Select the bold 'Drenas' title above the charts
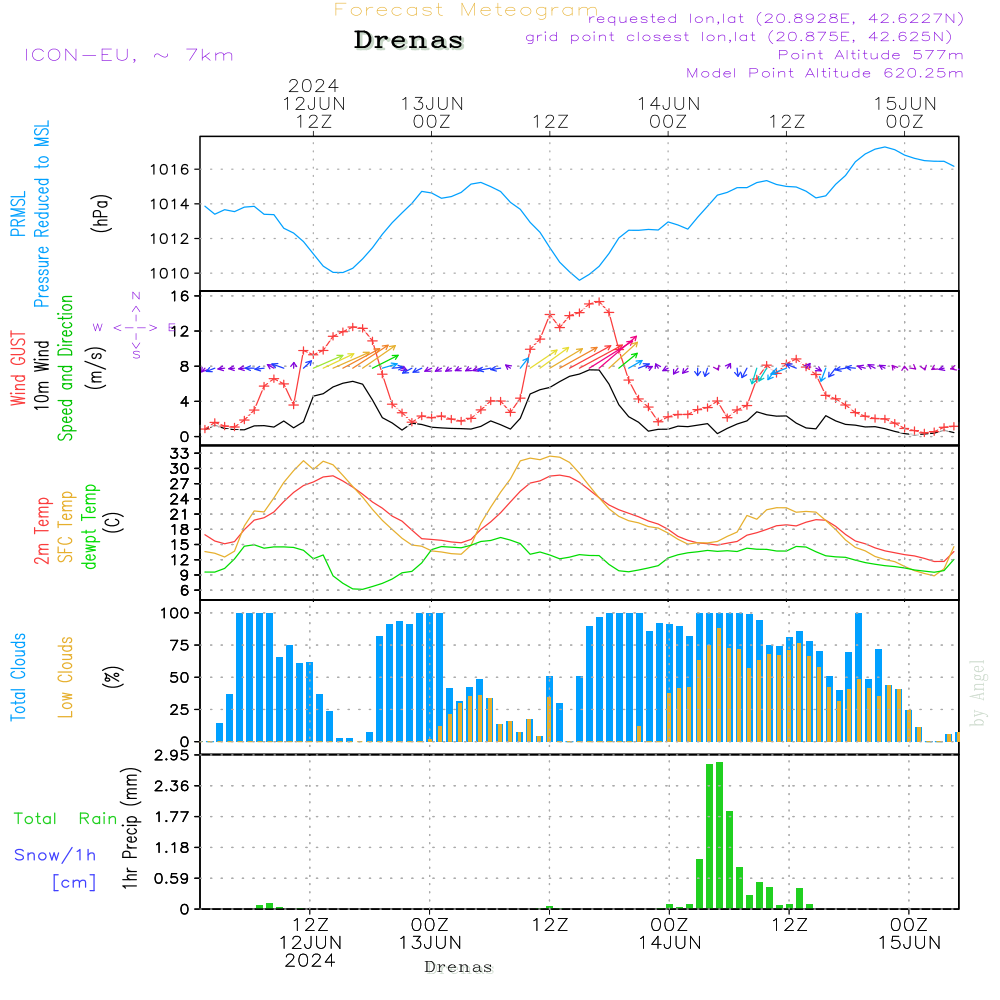This screenshot has width=1000, height=1000. [408, 40]
